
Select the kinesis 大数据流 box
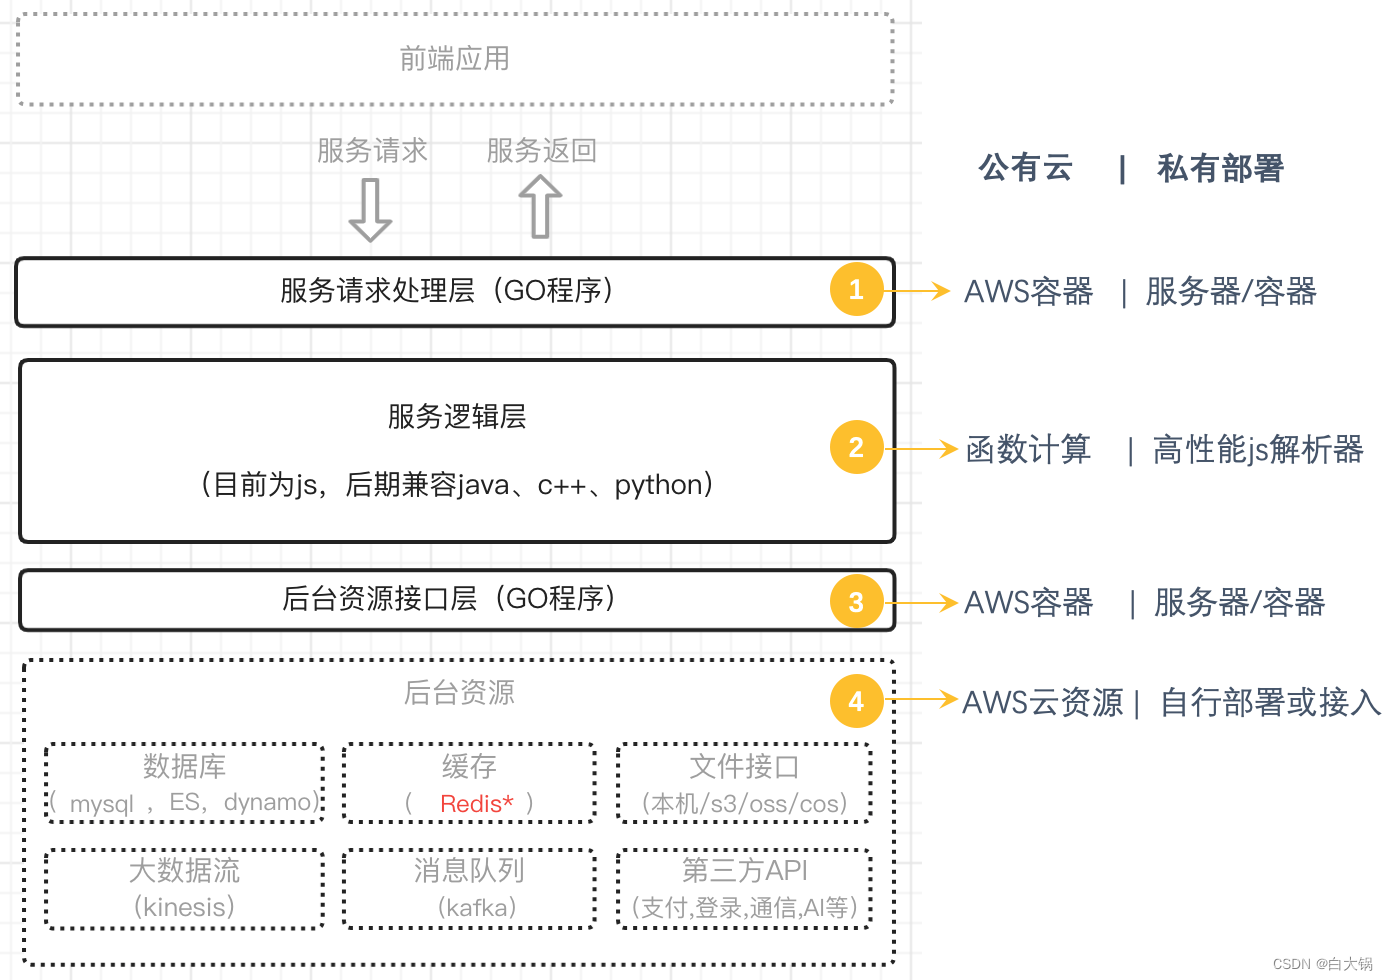coord(183,888)
